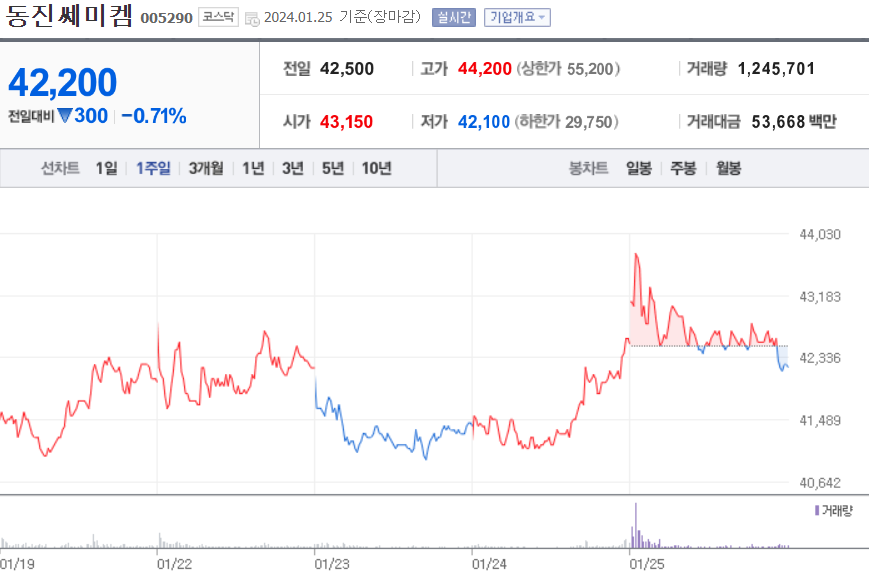
Task: Click the stock name 동진쎄미켐
Action: point(69,16)
